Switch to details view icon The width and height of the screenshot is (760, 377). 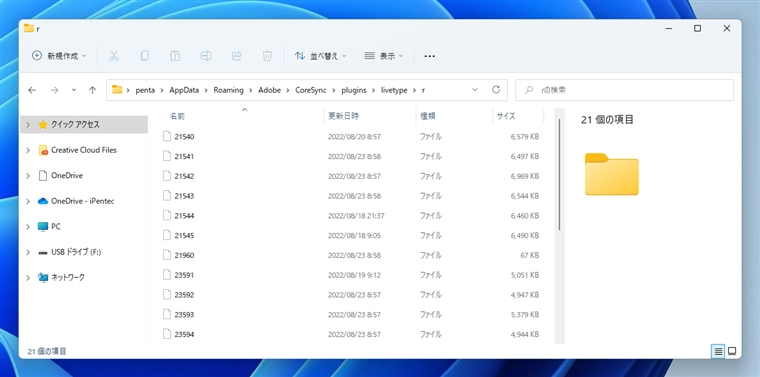718,351
